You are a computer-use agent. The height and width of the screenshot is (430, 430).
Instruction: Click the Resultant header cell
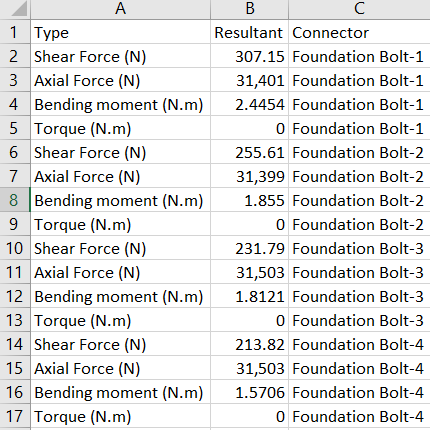(249, 32)
